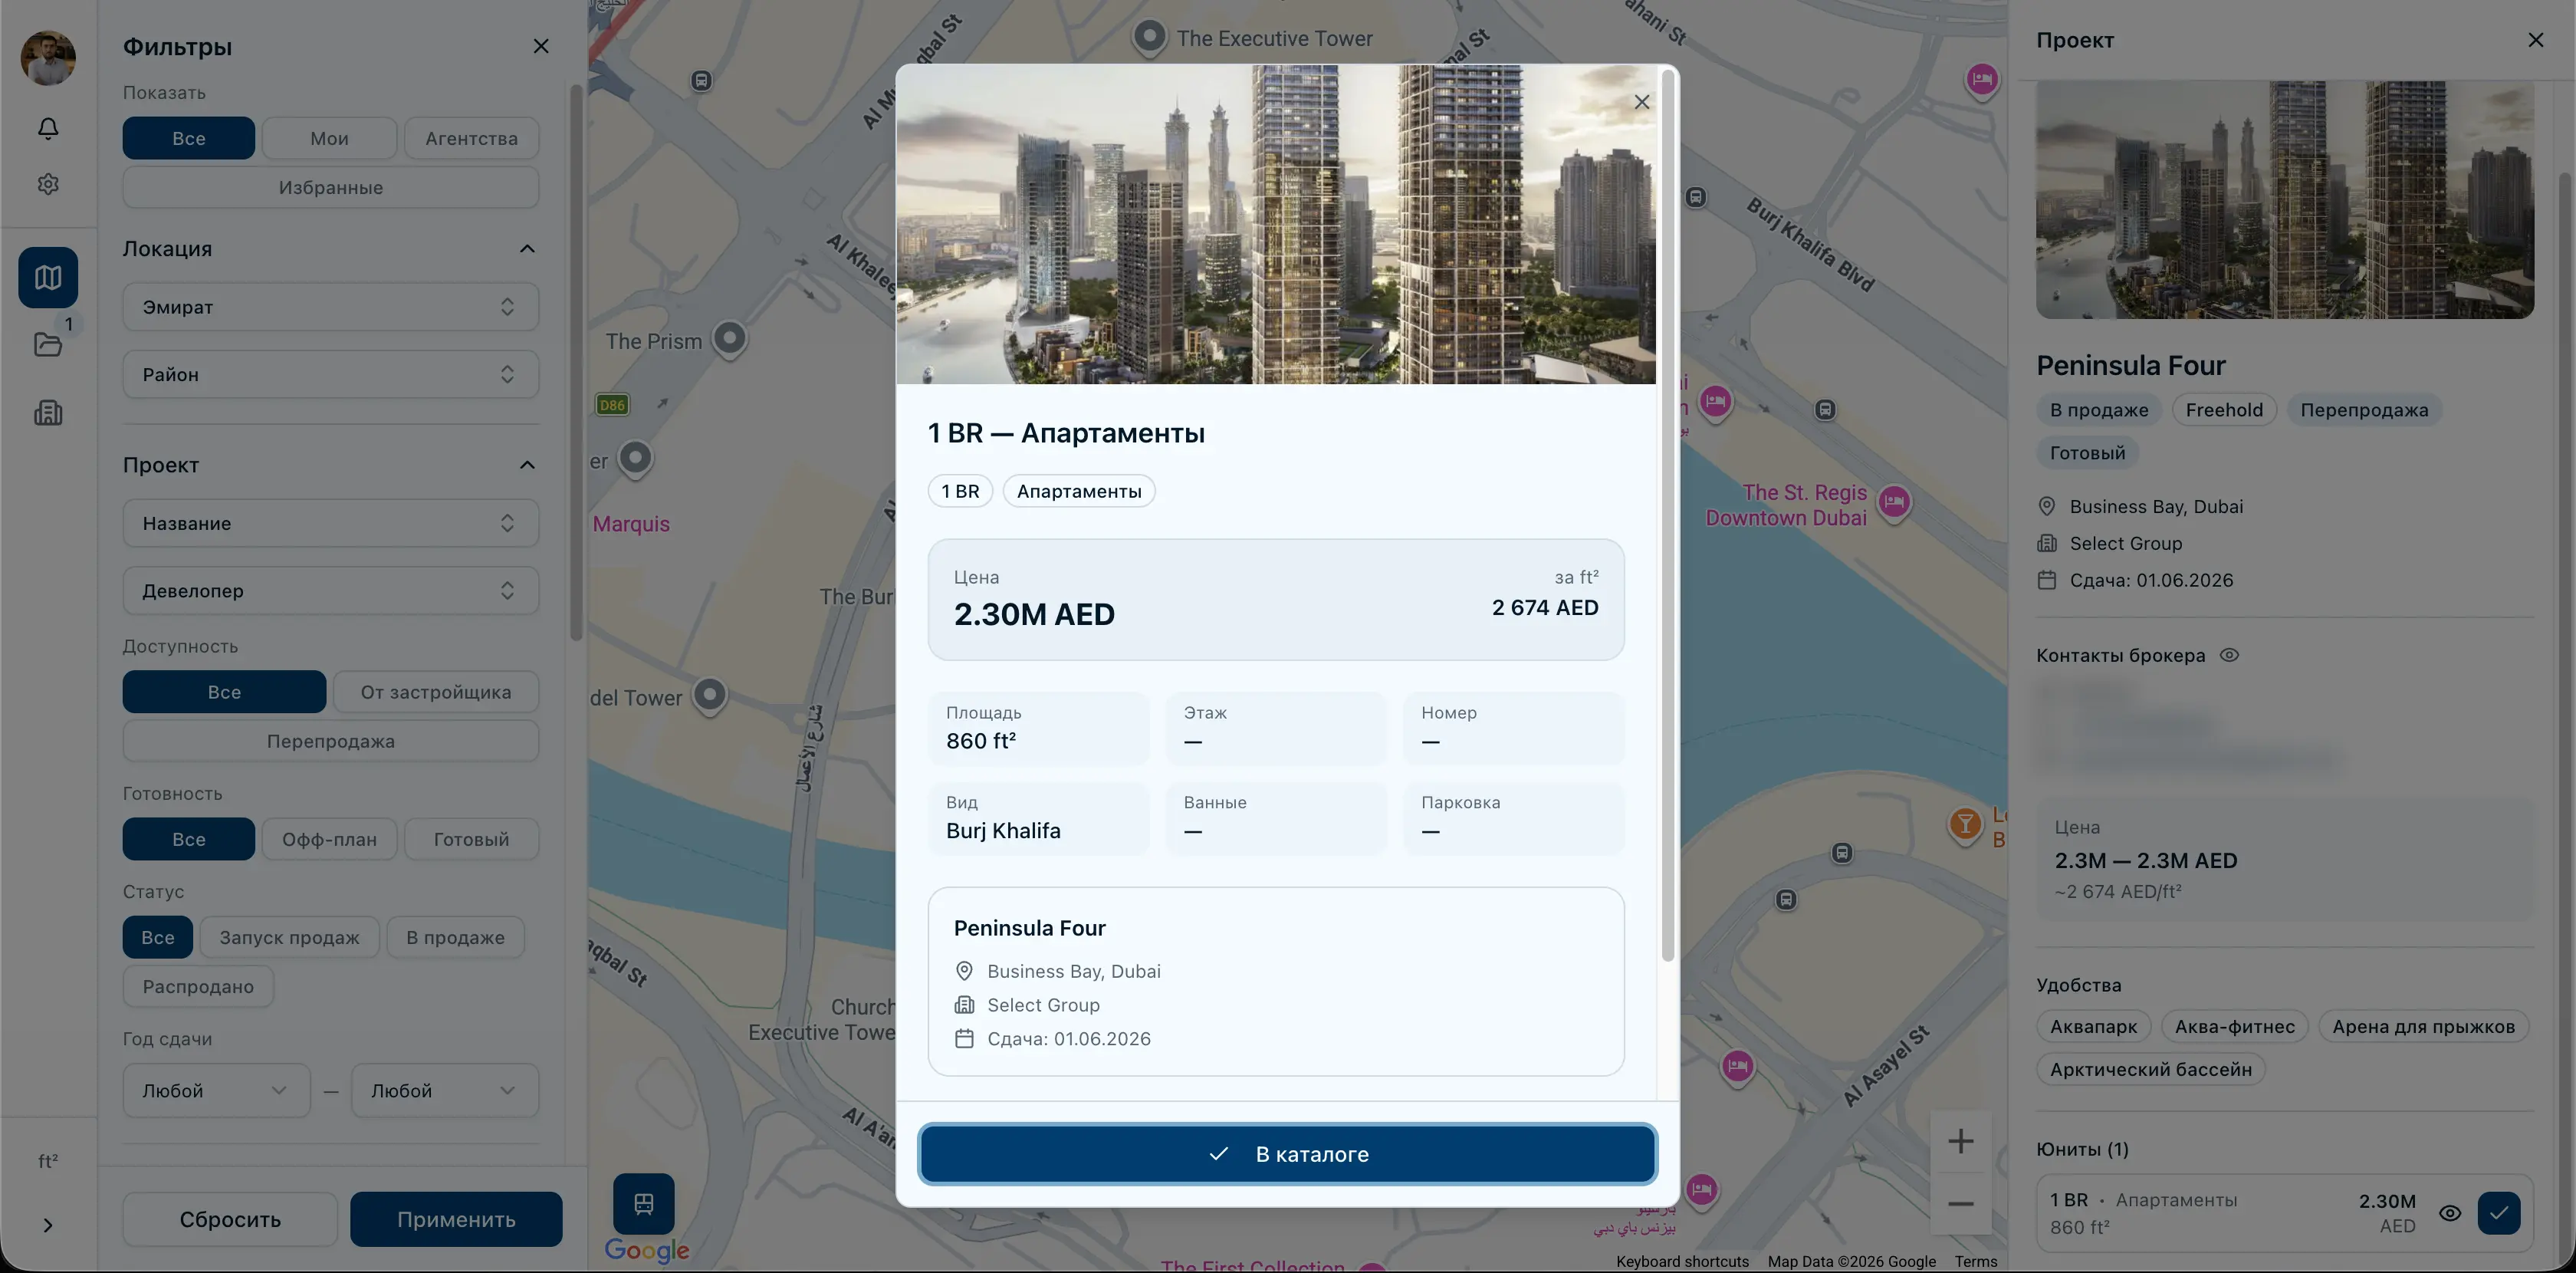
Task: Select the map view sidebar icon
Action: pyautogui.click(x=48, y=277)
